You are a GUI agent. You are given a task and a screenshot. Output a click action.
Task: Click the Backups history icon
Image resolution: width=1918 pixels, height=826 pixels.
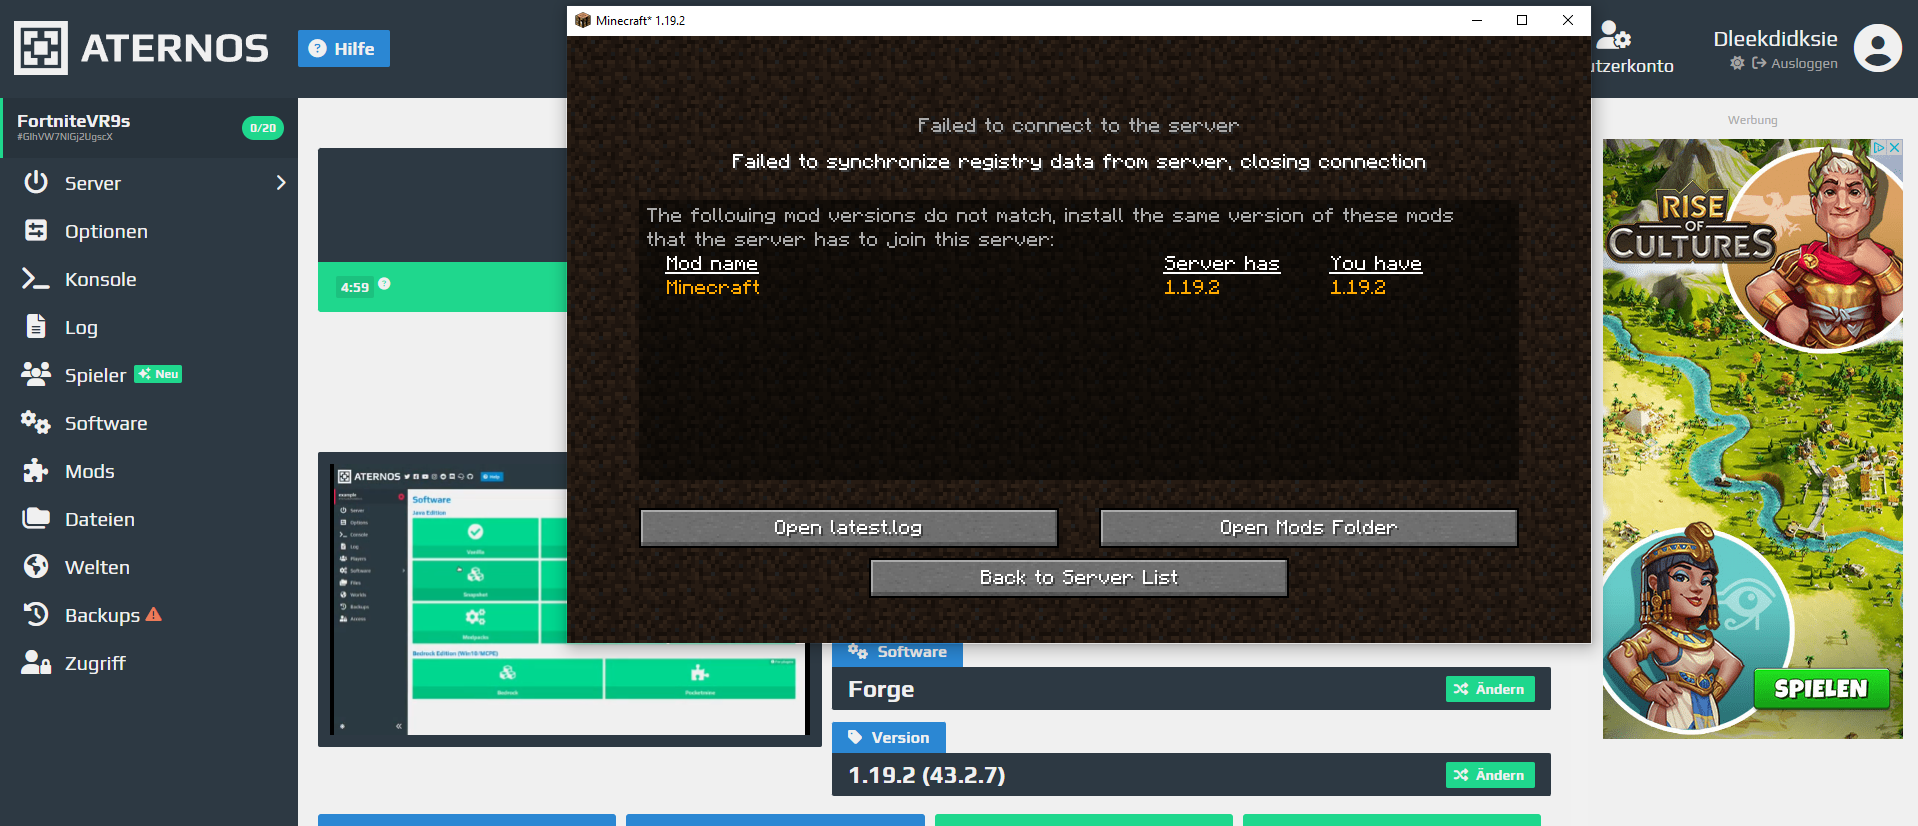pyautogui.click(x=36, y=614)
